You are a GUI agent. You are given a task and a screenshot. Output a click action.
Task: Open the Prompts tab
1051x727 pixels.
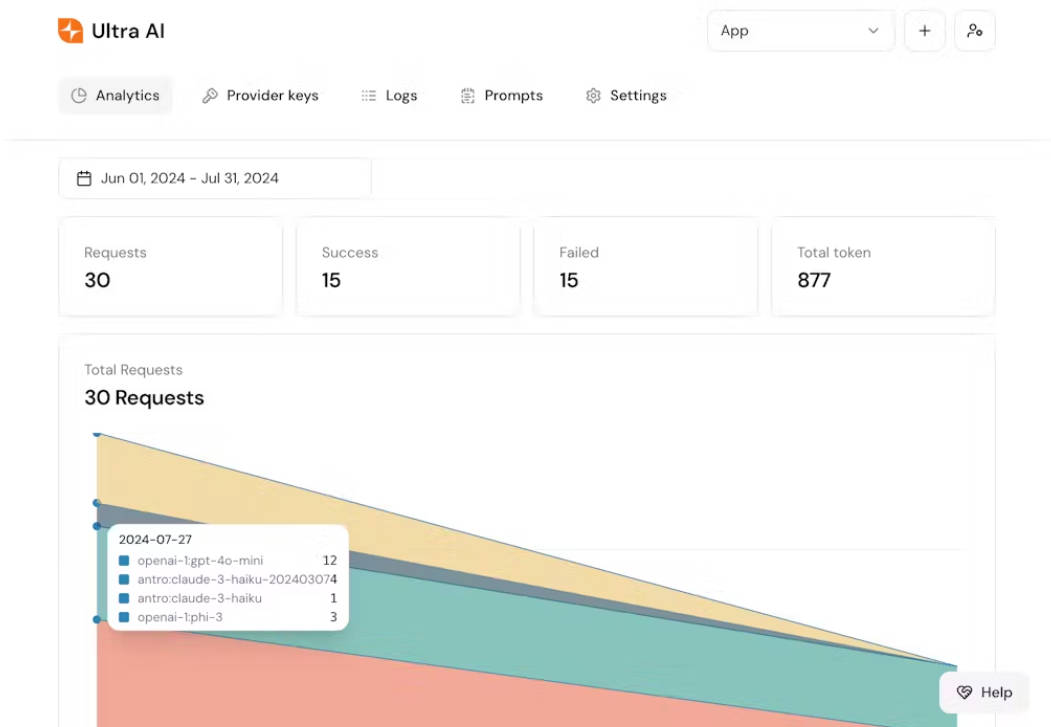[501, 96]
